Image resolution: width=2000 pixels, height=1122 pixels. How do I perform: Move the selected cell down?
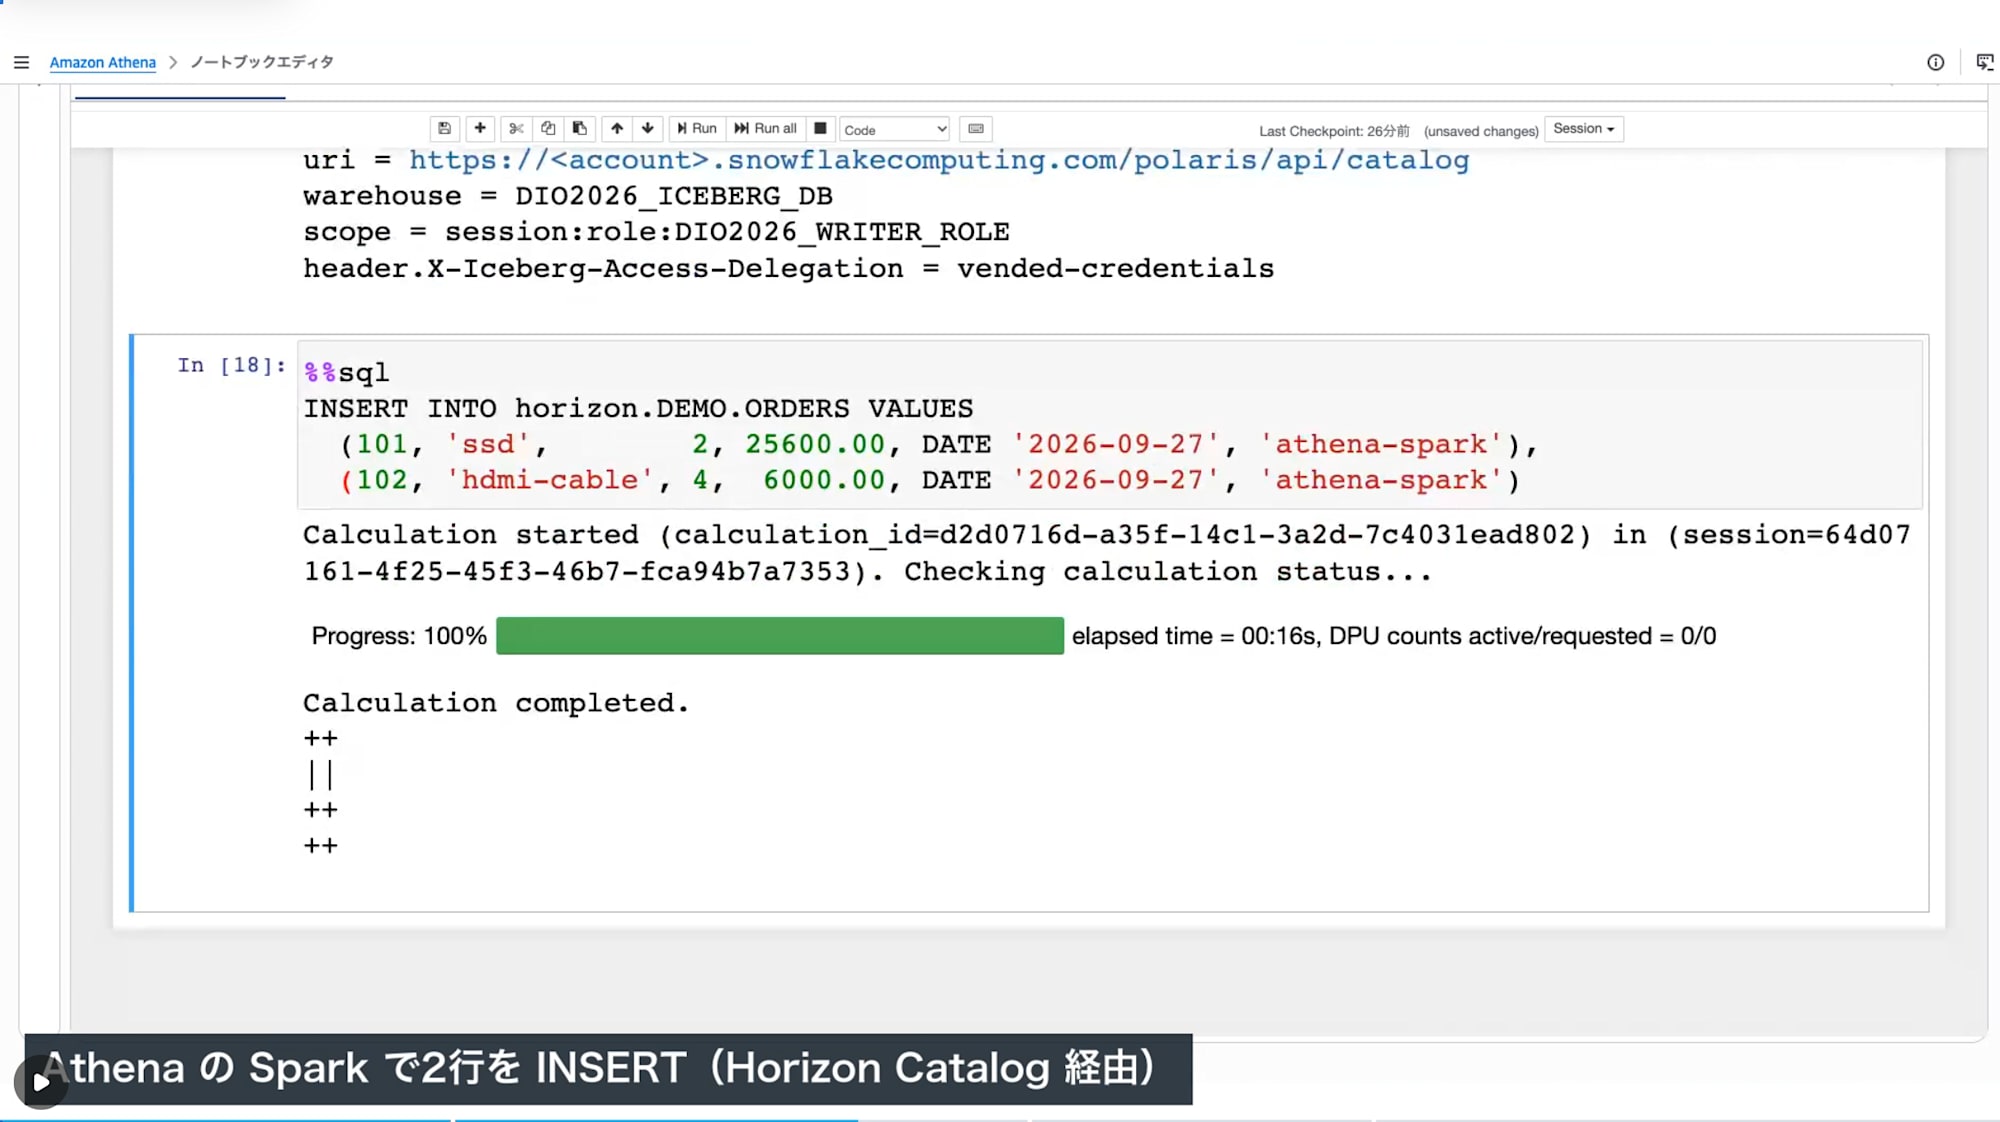pos(648,128)
